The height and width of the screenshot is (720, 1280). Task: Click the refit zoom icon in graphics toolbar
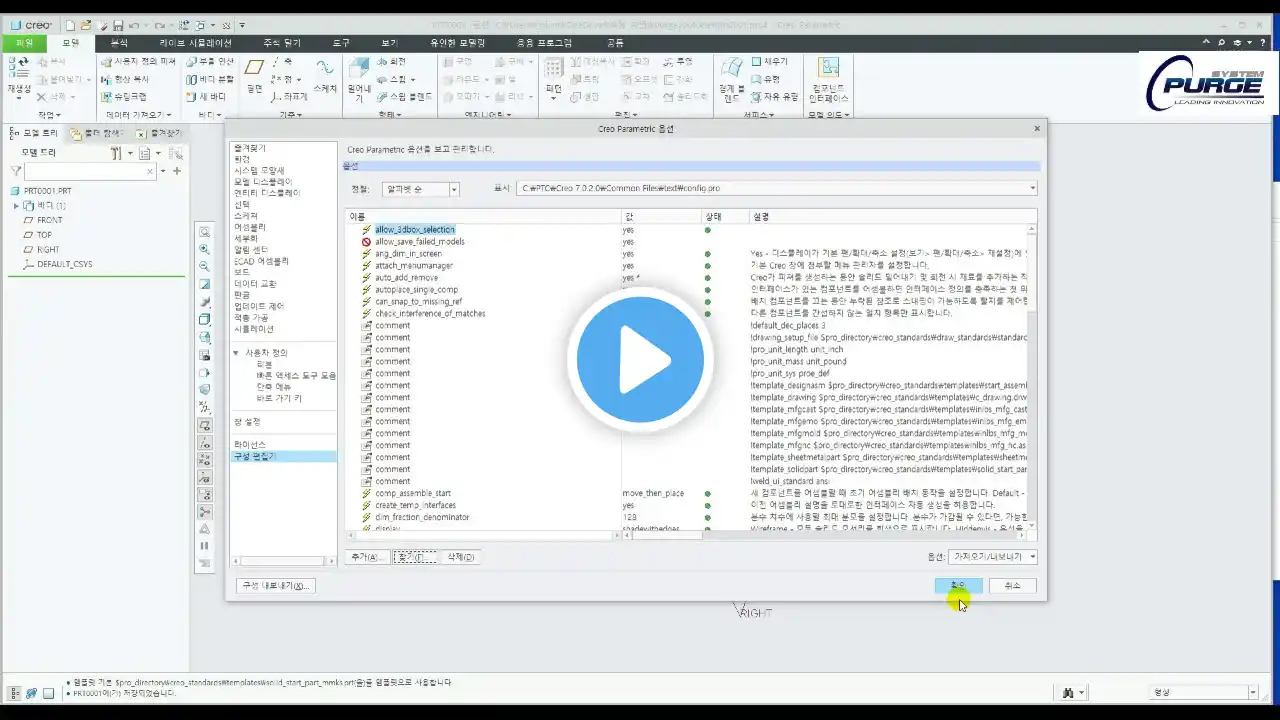205,232
